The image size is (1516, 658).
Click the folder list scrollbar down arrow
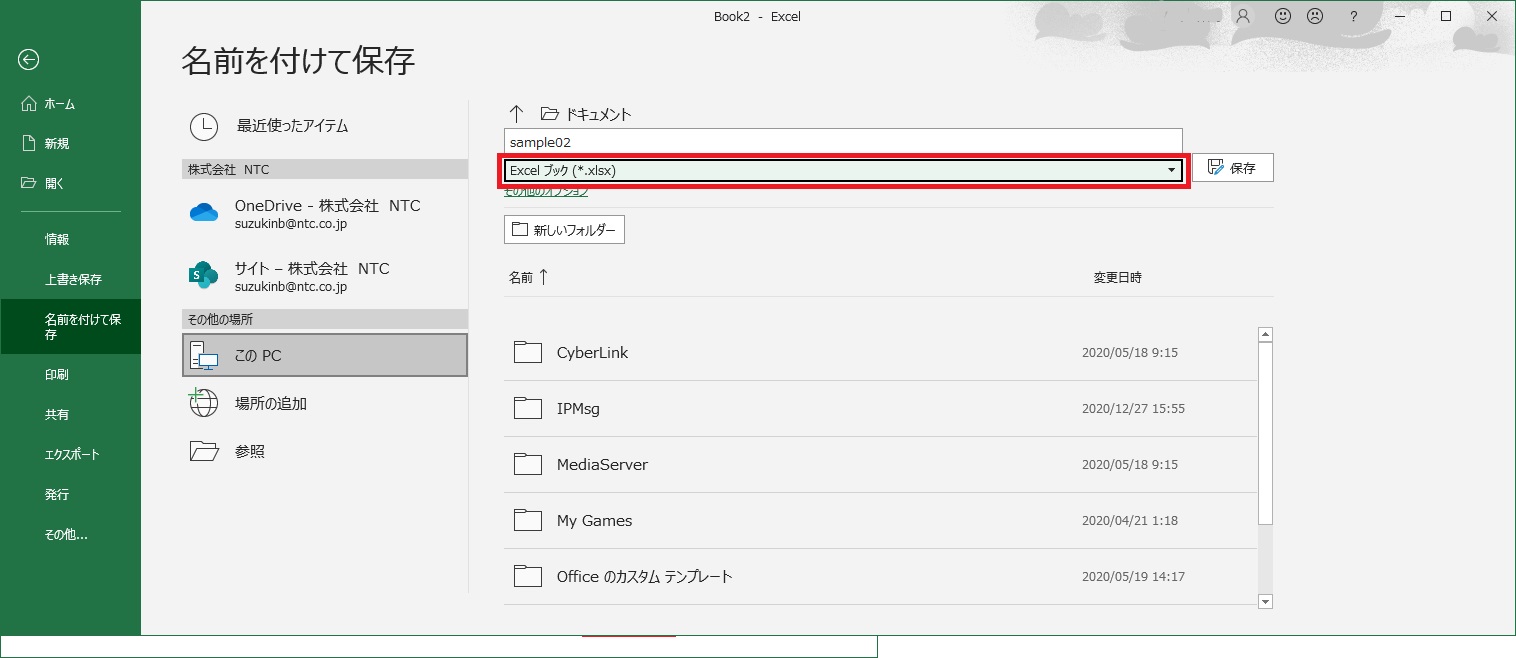click(x=1265, y=601)
